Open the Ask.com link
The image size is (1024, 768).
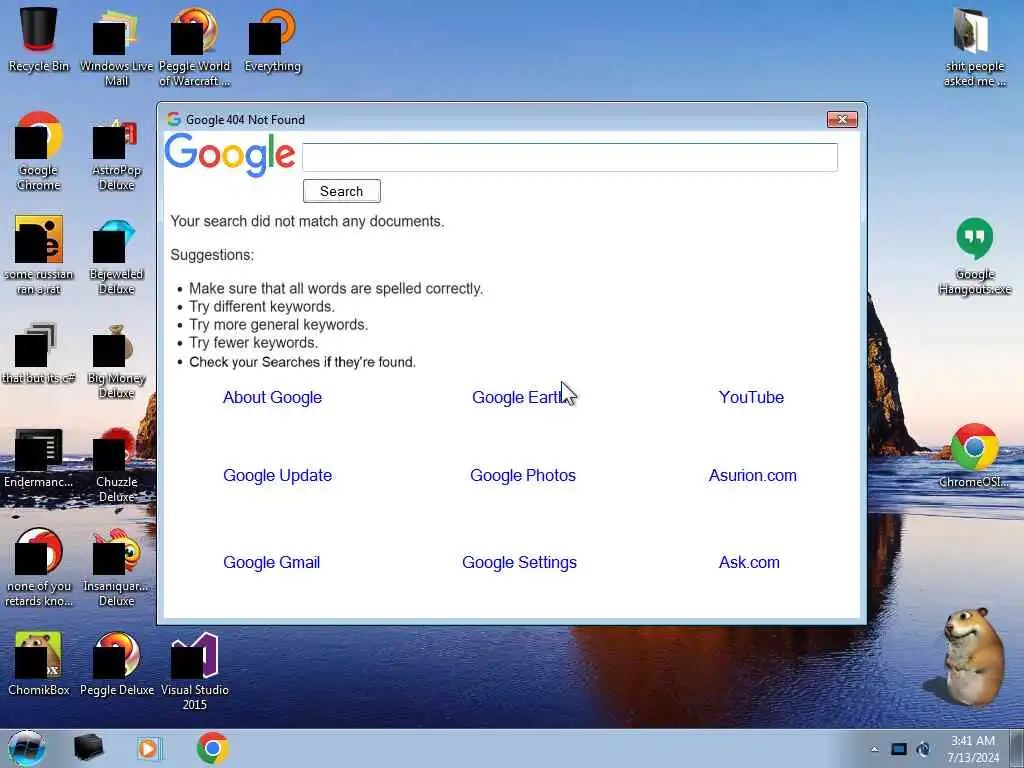click(749, 562)
